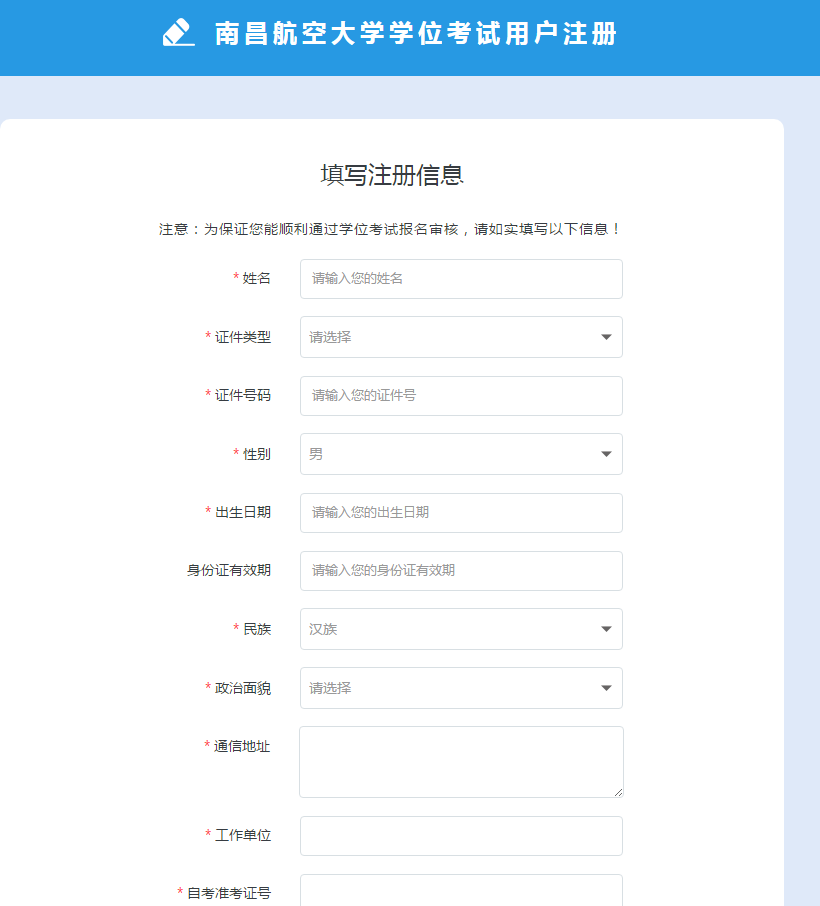Click the resize handle of 通信地址 textarea

[x=618, y=793]
